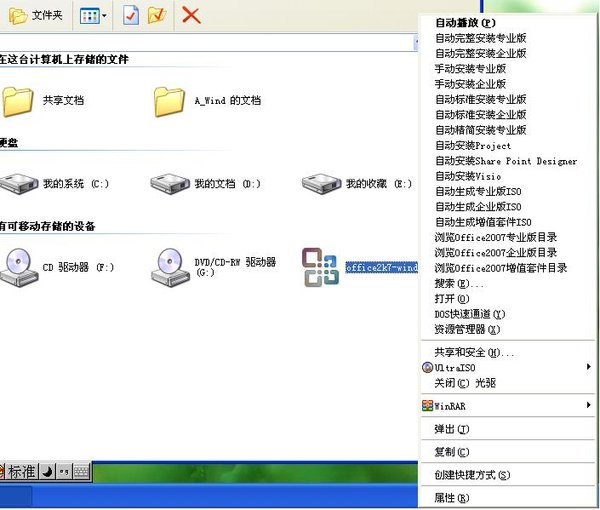
Task: Open the Views icon dropdown in toolbar
Action: pyautogui.click(x=93, y=16)
